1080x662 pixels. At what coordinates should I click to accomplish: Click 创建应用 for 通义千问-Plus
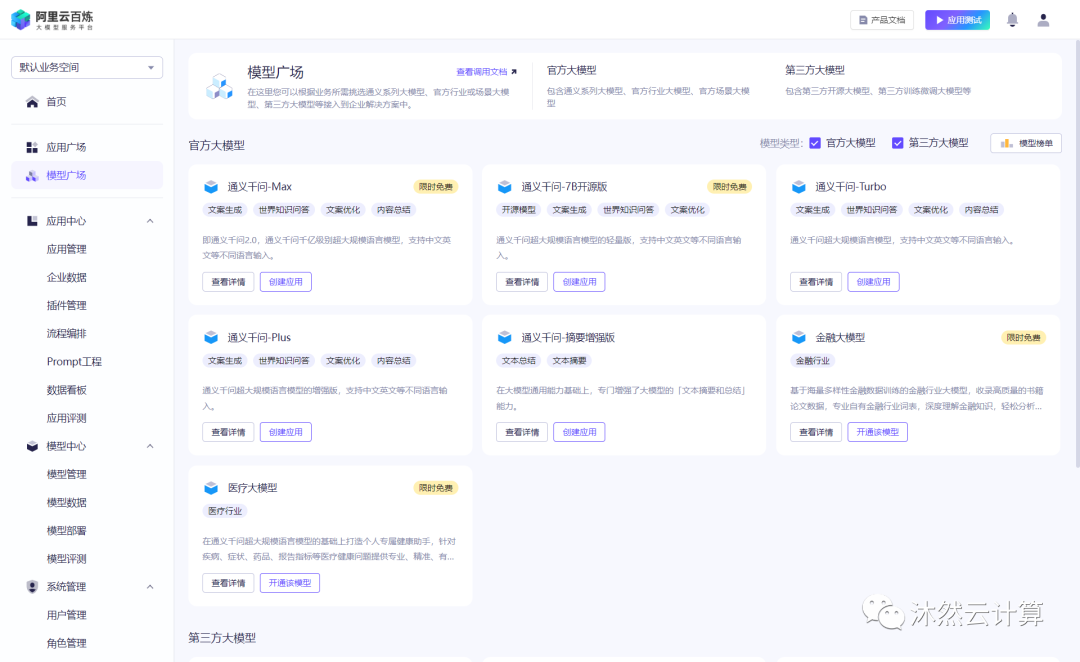[x=286, y=433]
